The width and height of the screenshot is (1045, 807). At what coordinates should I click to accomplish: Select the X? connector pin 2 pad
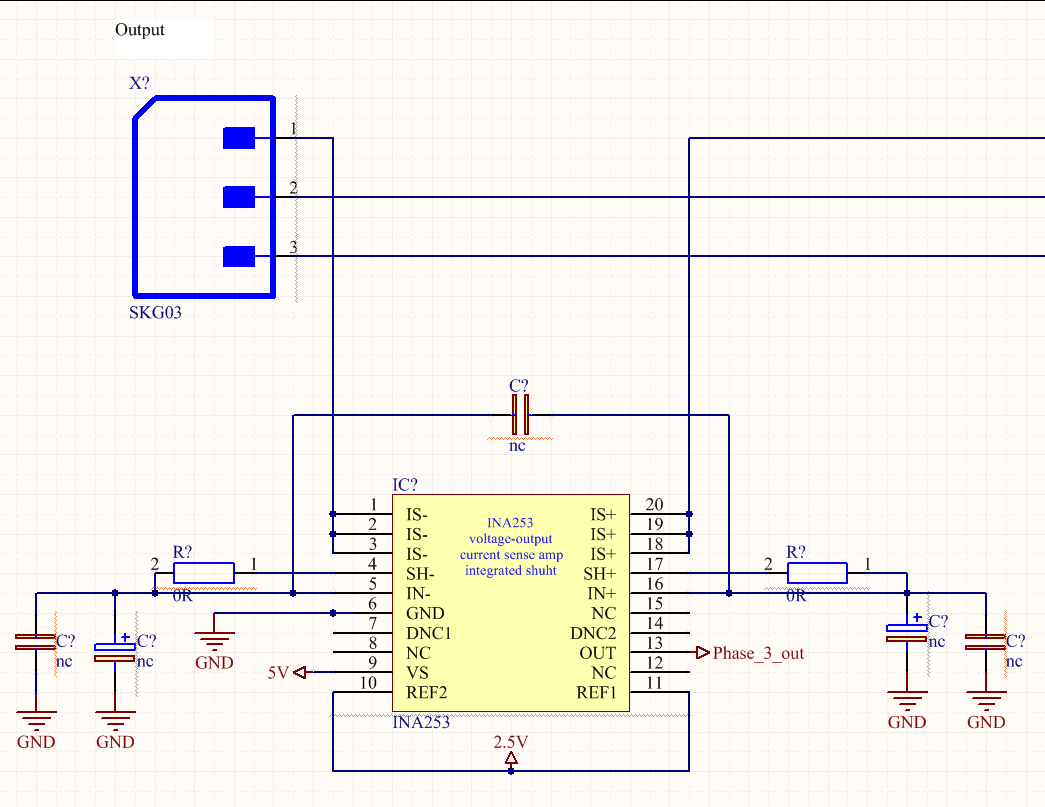coord(239,197)
